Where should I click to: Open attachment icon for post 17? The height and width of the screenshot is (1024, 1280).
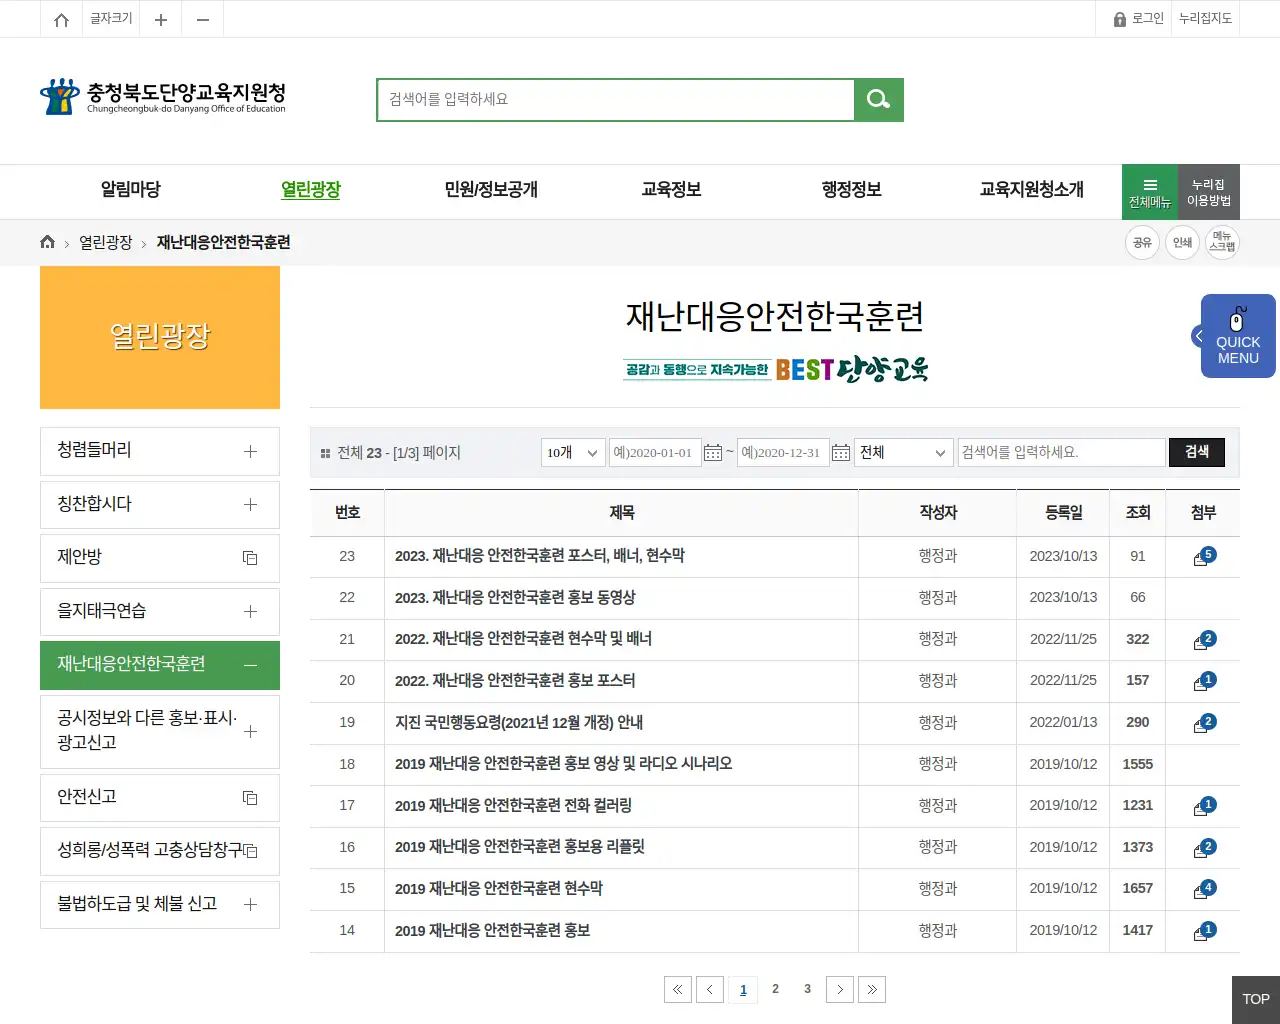click(1204, 806)
